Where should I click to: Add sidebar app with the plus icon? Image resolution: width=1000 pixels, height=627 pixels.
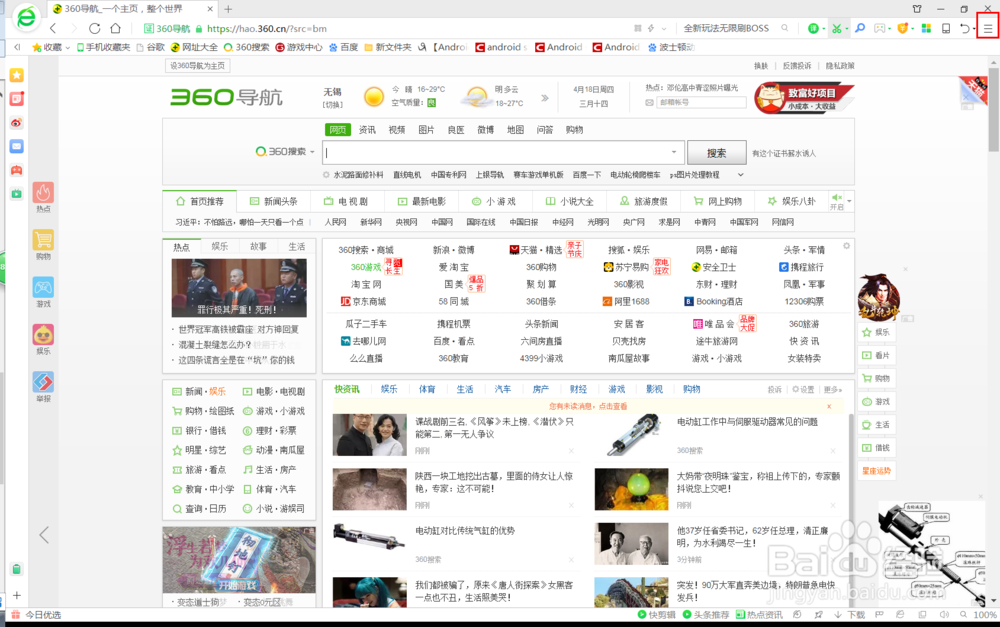point(17,595)
